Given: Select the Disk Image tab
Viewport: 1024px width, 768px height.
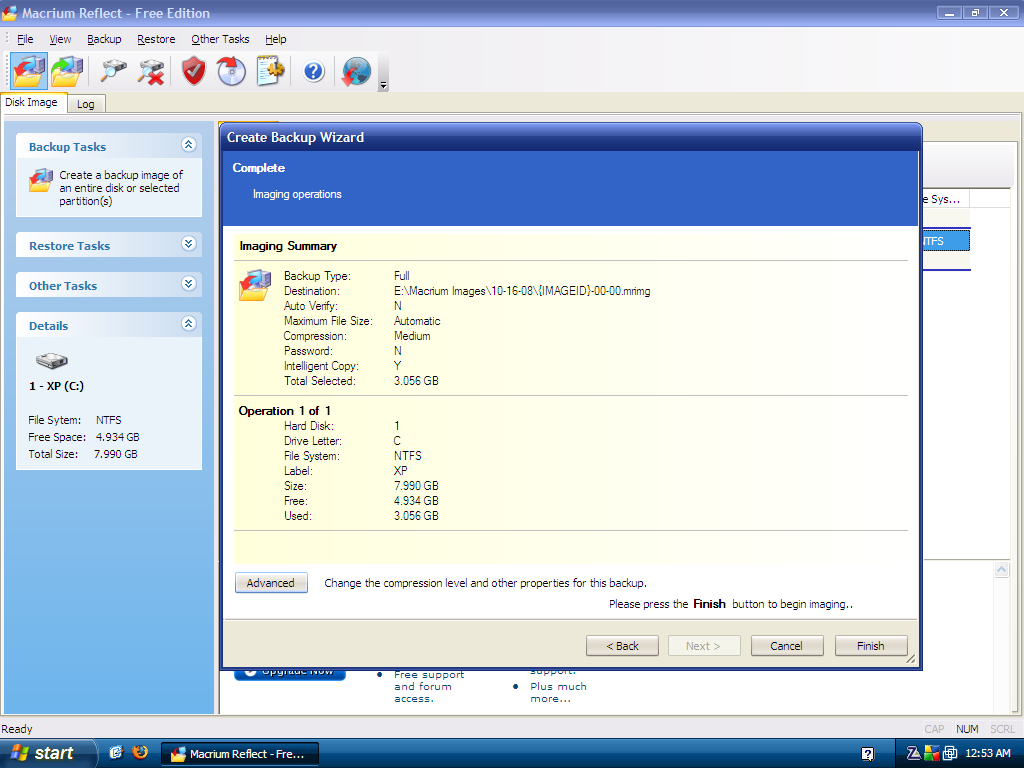Looking at the screenshot, I should 31,103.
